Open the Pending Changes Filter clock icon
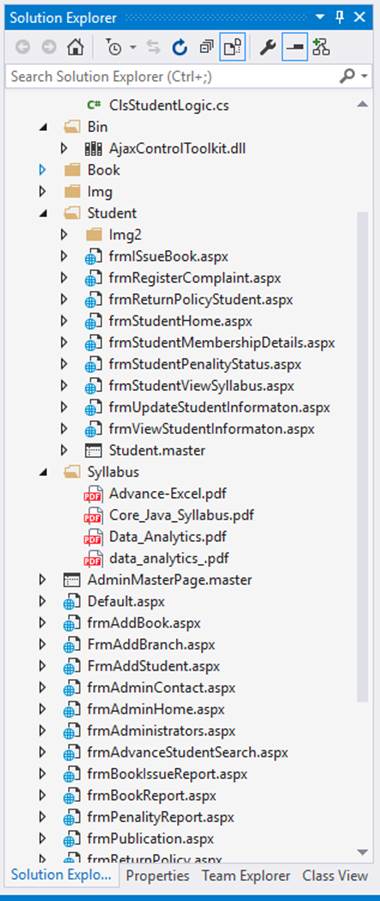This screenshot has width=380, height=901. 113,48
